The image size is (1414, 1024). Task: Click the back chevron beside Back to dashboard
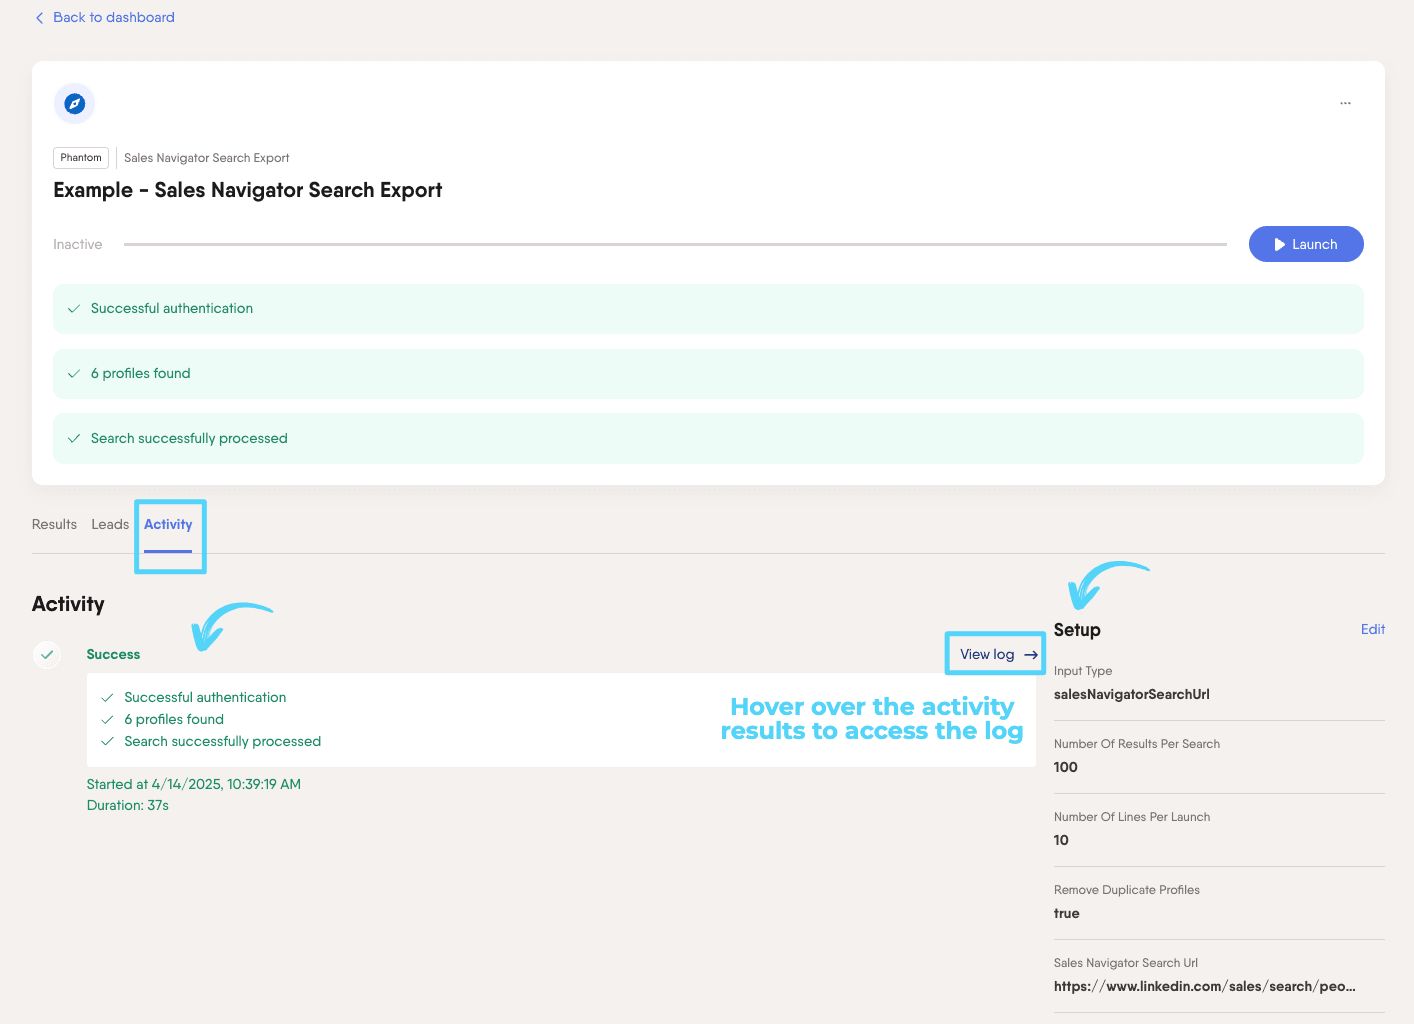[x=39, y=17]
